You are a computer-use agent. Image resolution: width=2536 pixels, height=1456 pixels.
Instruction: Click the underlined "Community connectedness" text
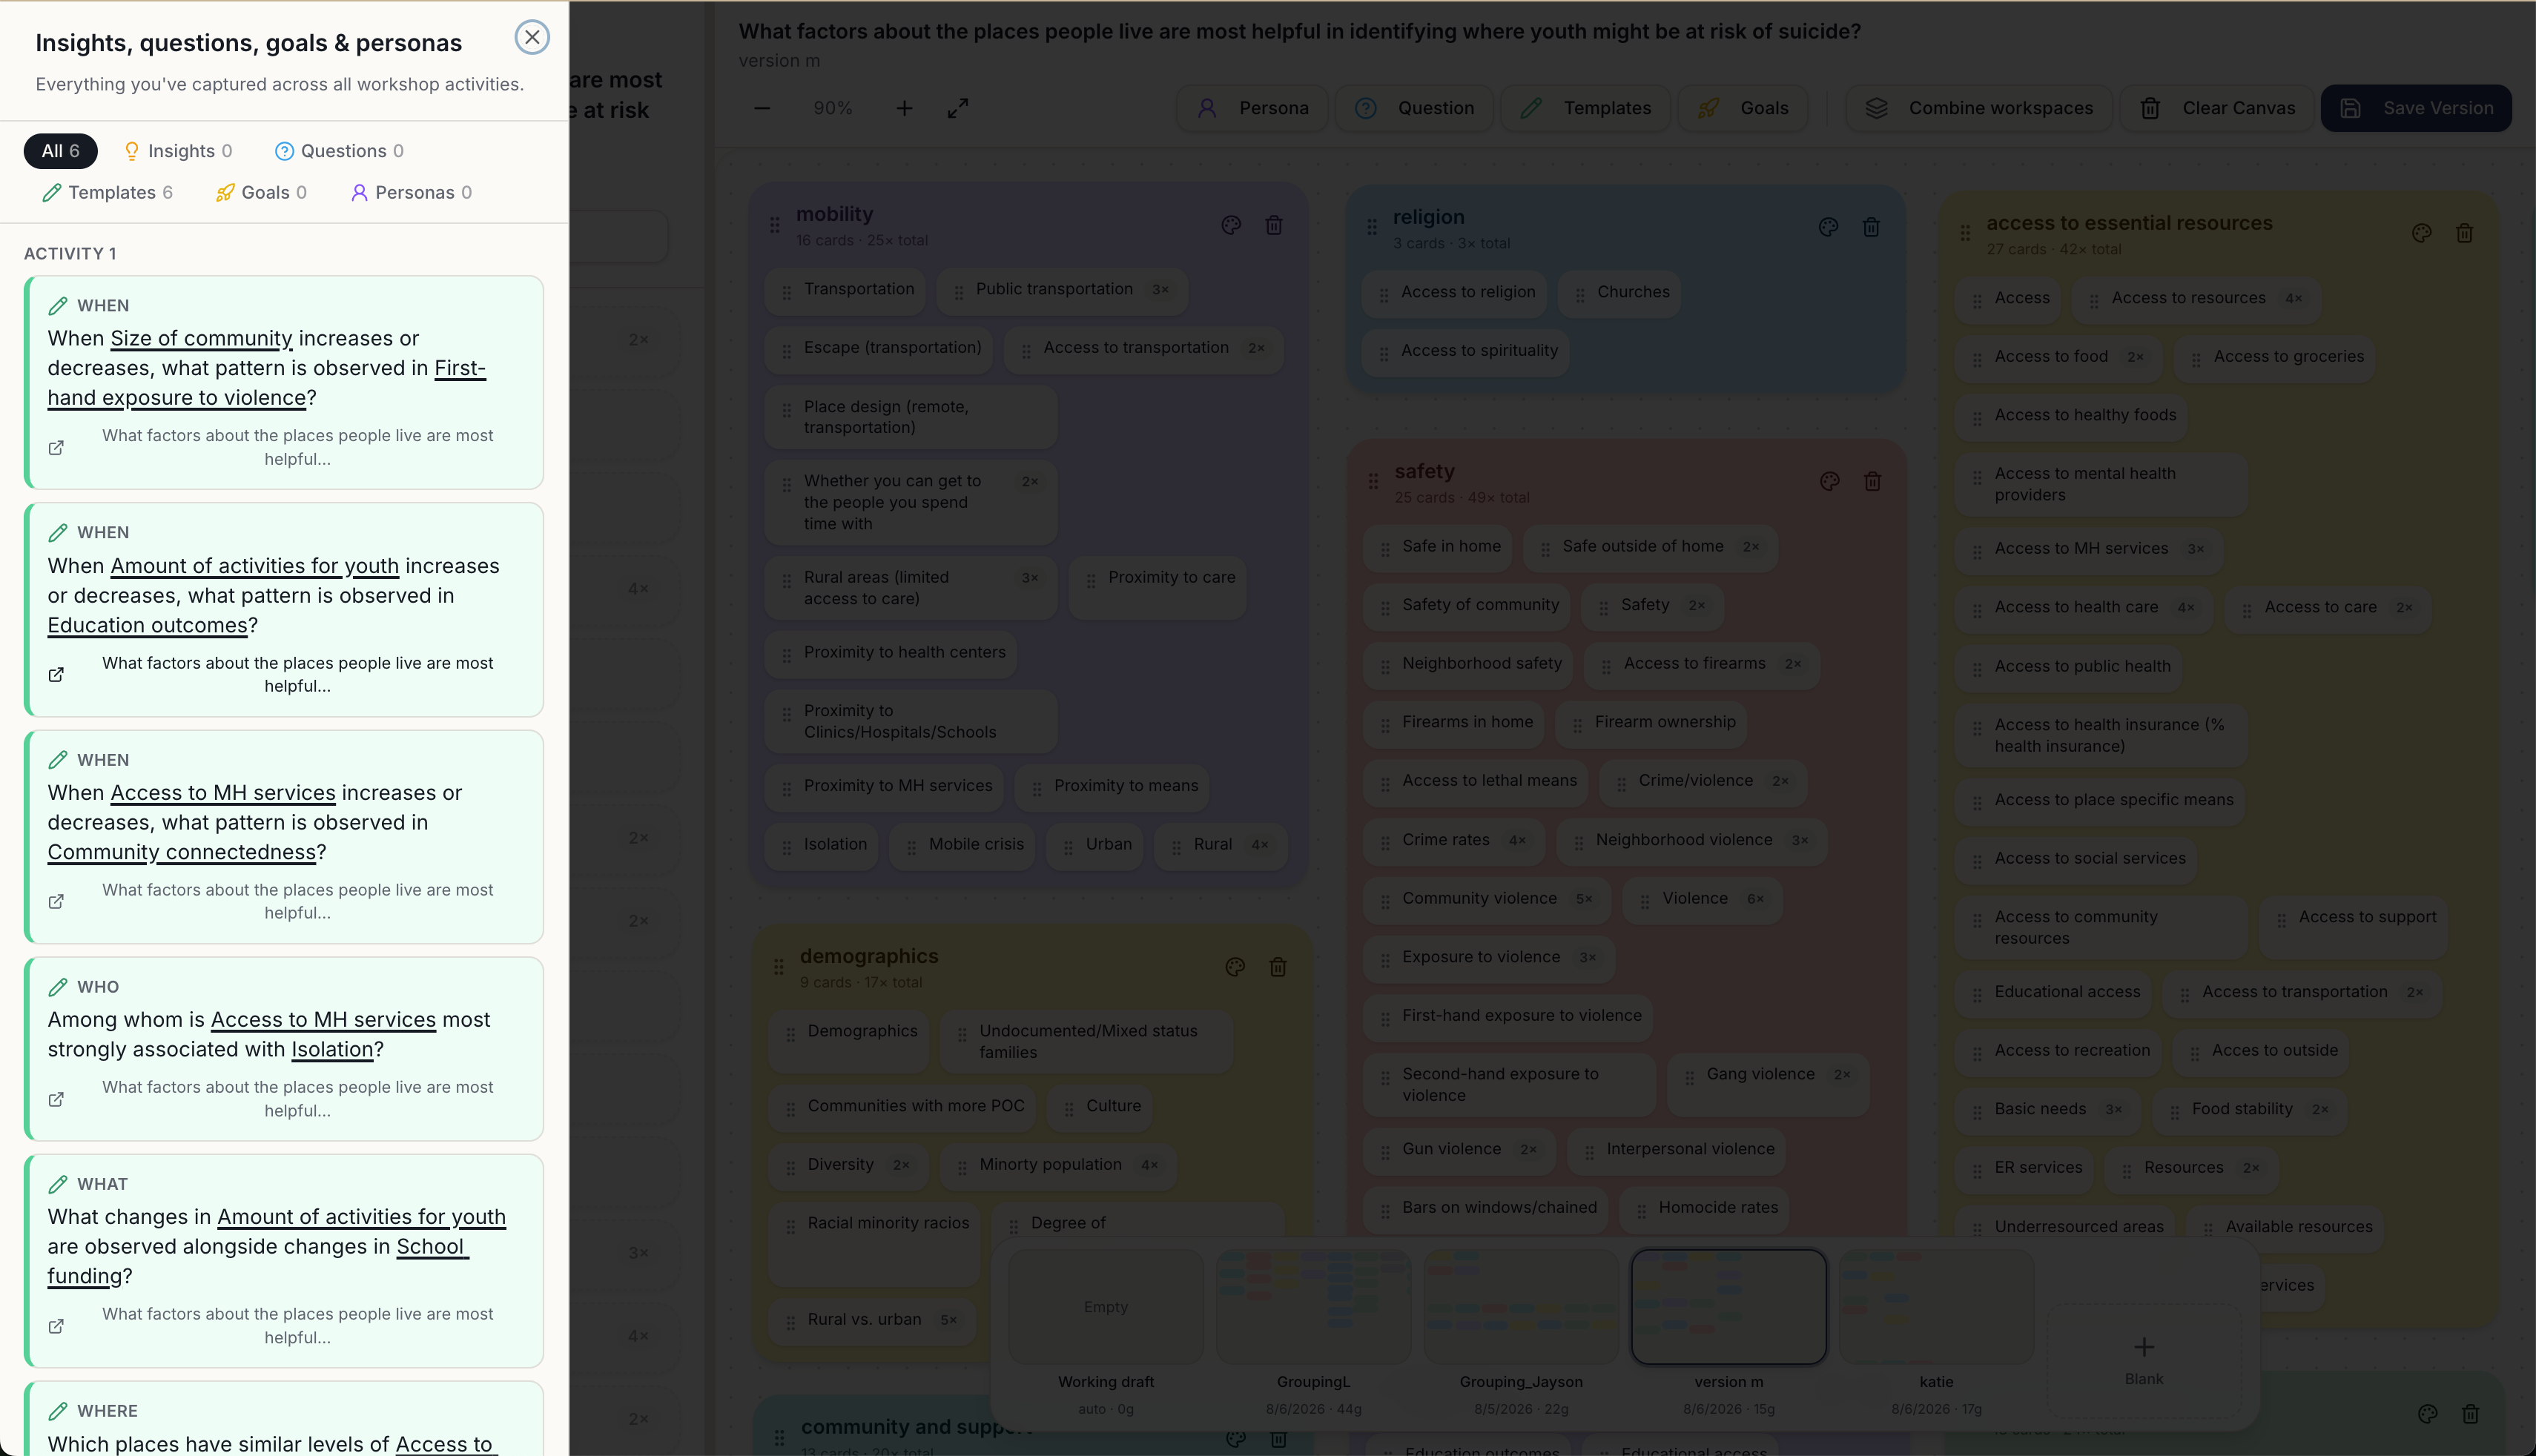click(x=182, y=853)
